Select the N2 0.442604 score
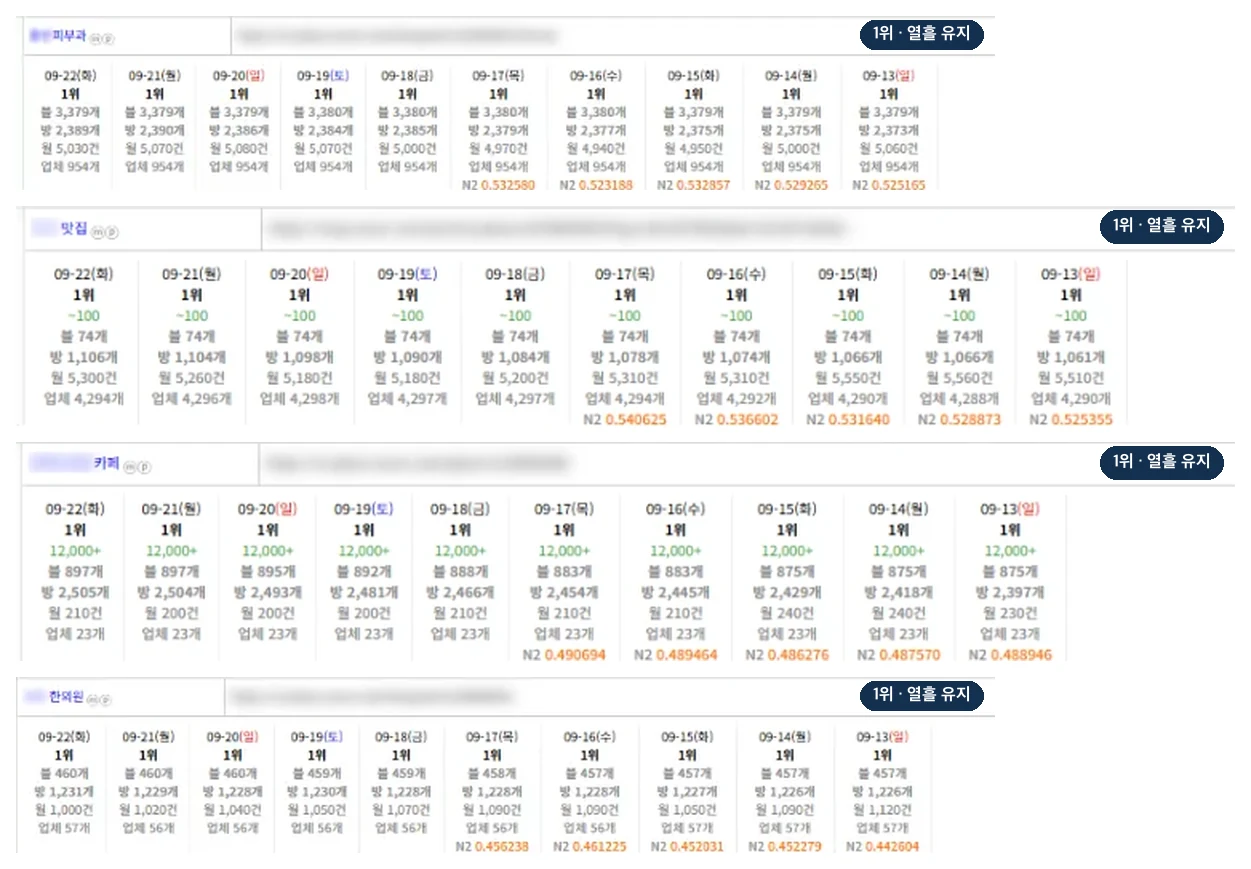Viewport: 1251px width, 869px height. tap(883, 847)
